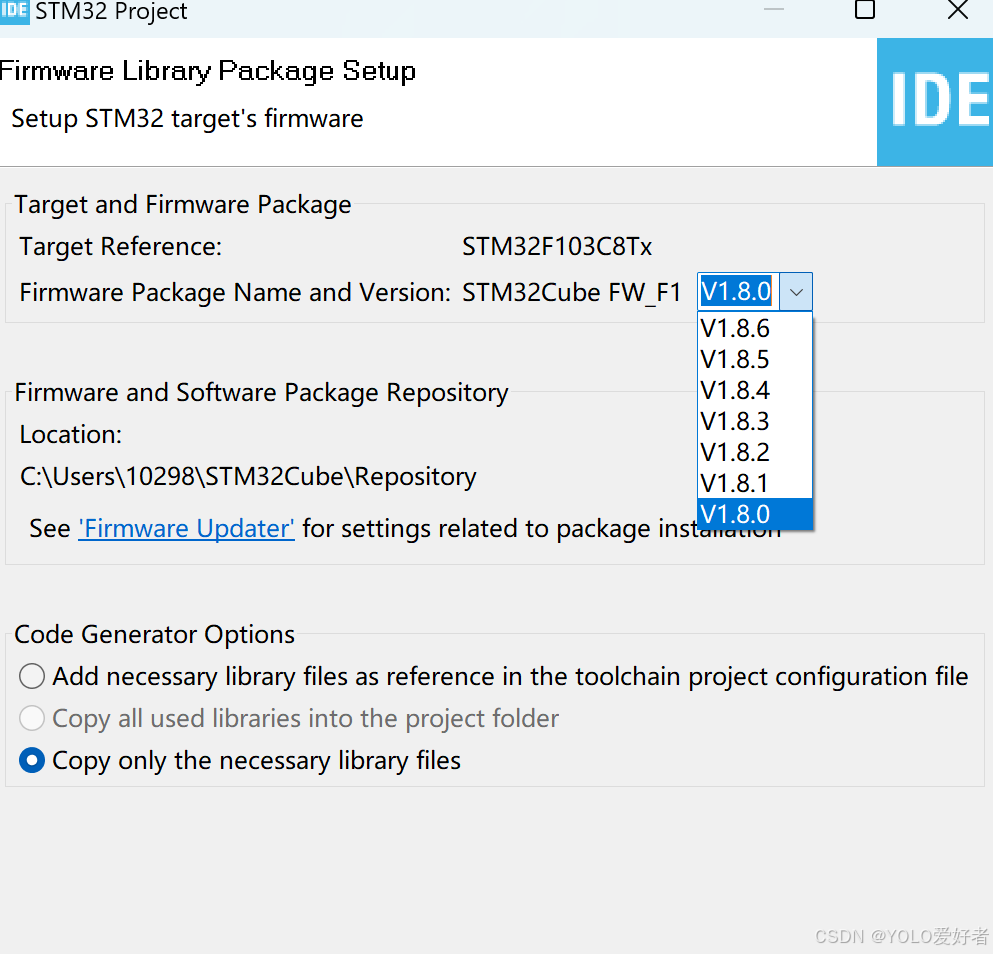Pick V1.8.4 in the version list
The height and width of the screenshot is (954, 993).
pos(754,390)
